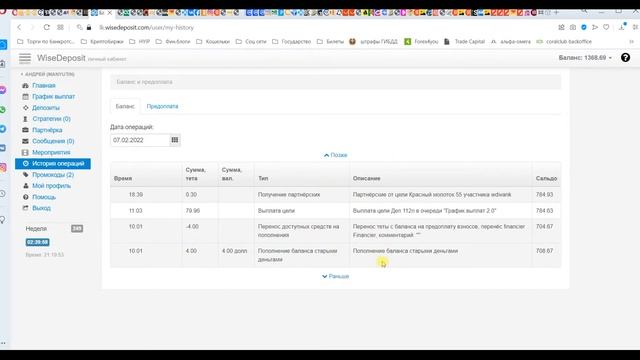The width and height of the screenshot is (640, 360).
Task: Load later operations with Позже
Action: tap(336, 155)
